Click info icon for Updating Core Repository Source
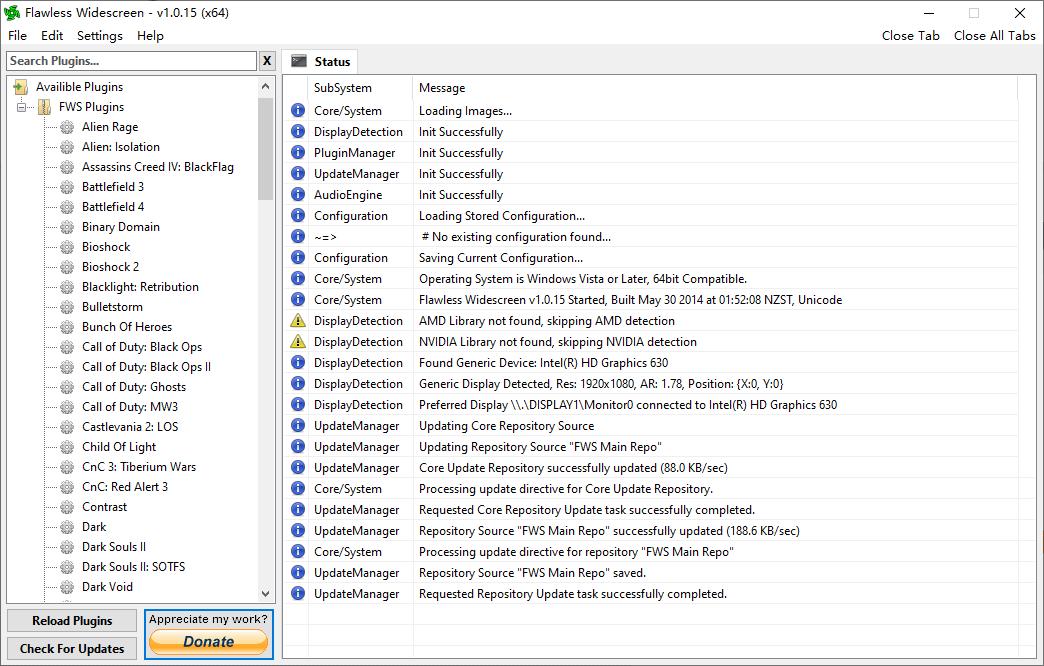The image size is (1044, 666). [298, 426]
